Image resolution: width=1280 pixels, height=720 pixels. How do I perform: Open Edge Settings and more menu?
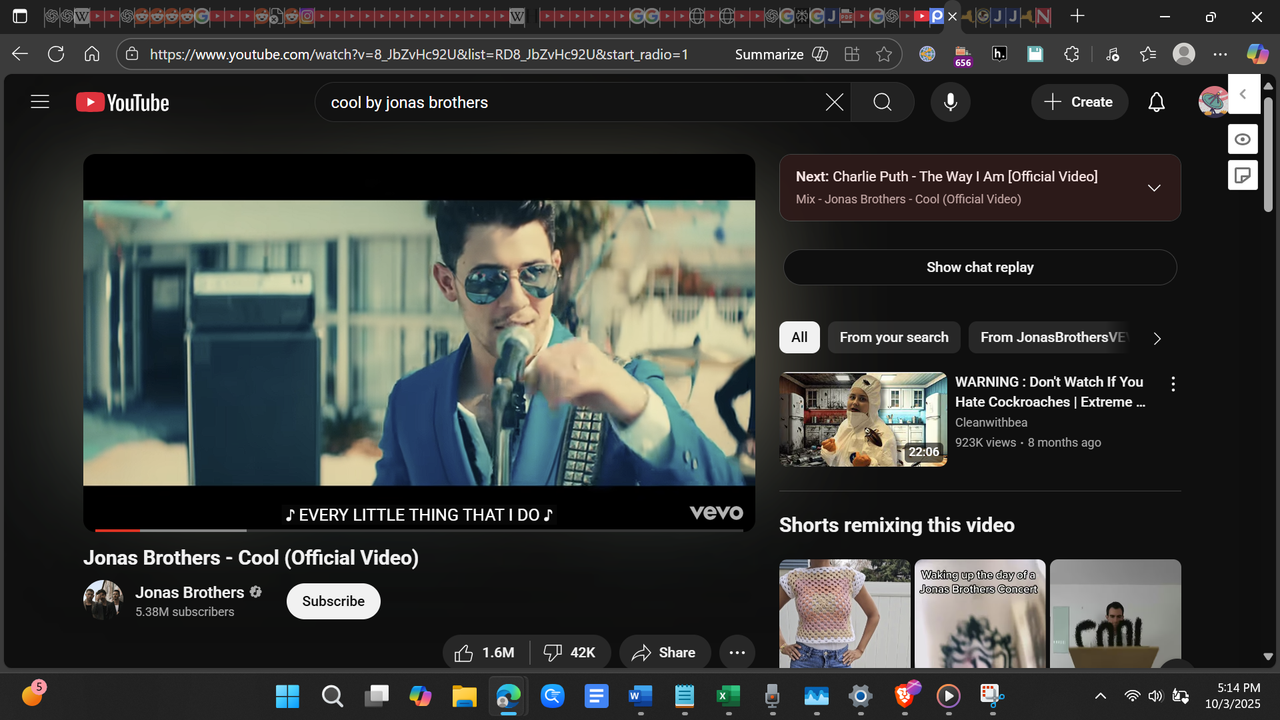(x=1220, y=54)
